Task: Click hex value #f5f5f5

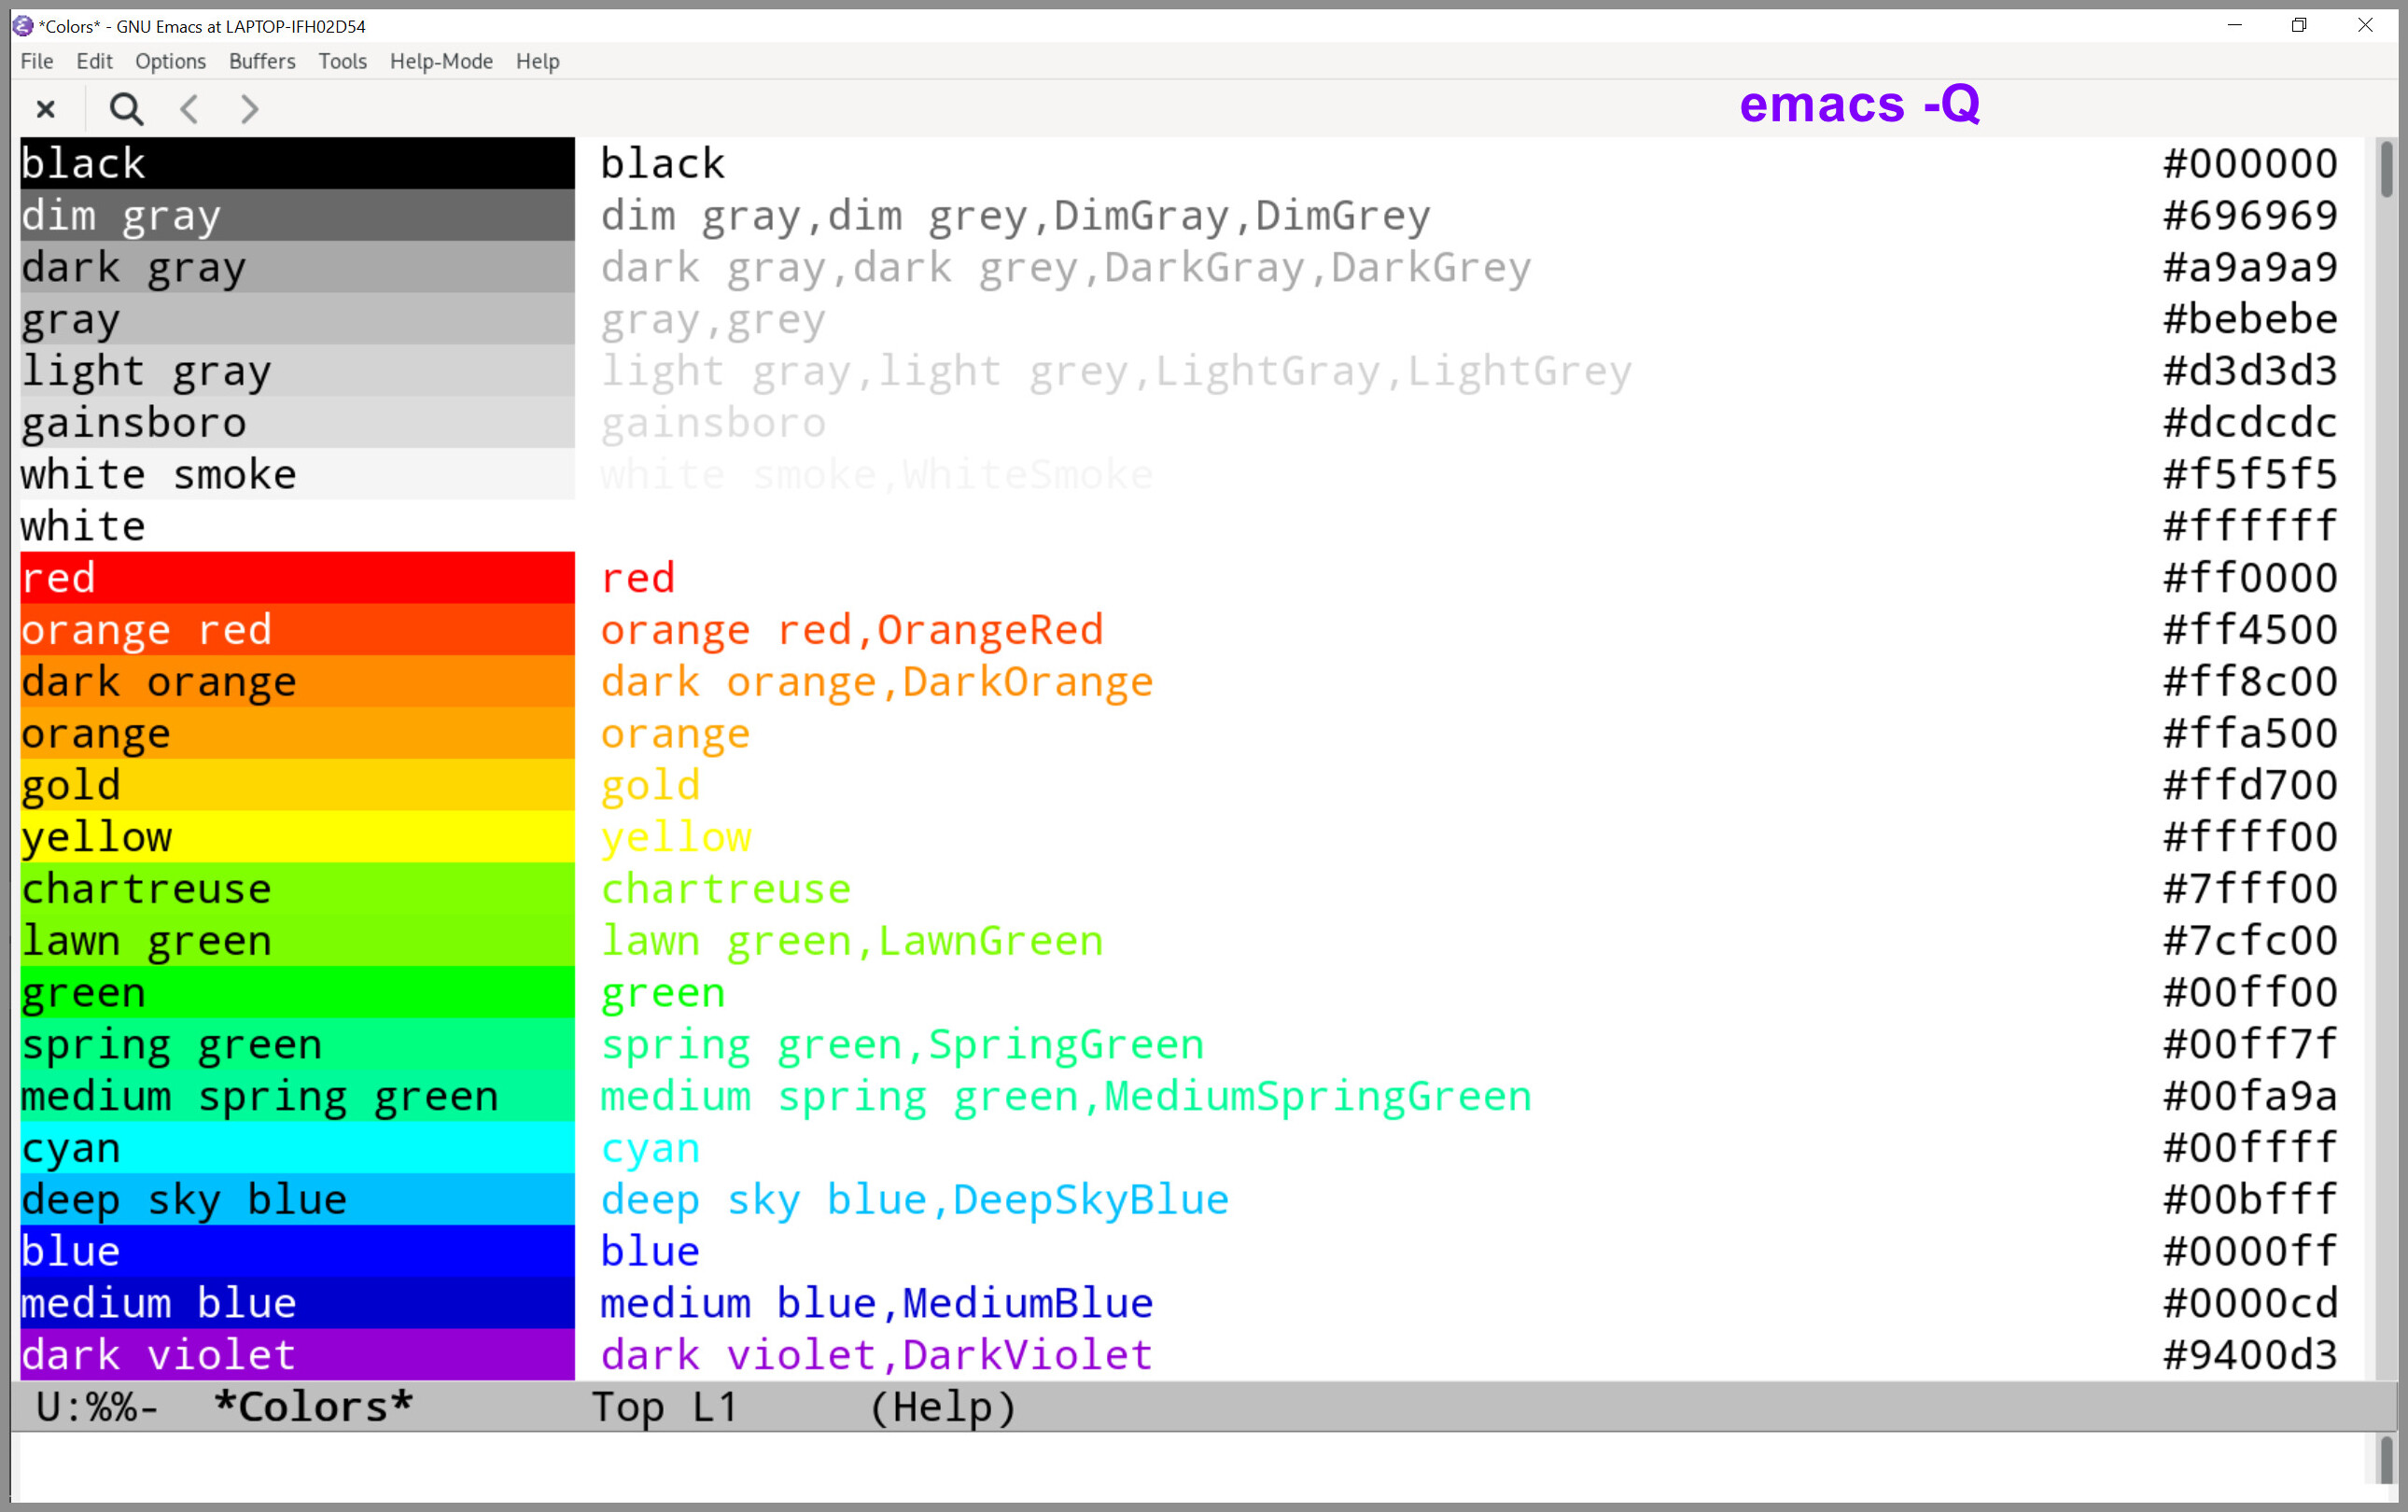Action: click(x=2250, y=474)
